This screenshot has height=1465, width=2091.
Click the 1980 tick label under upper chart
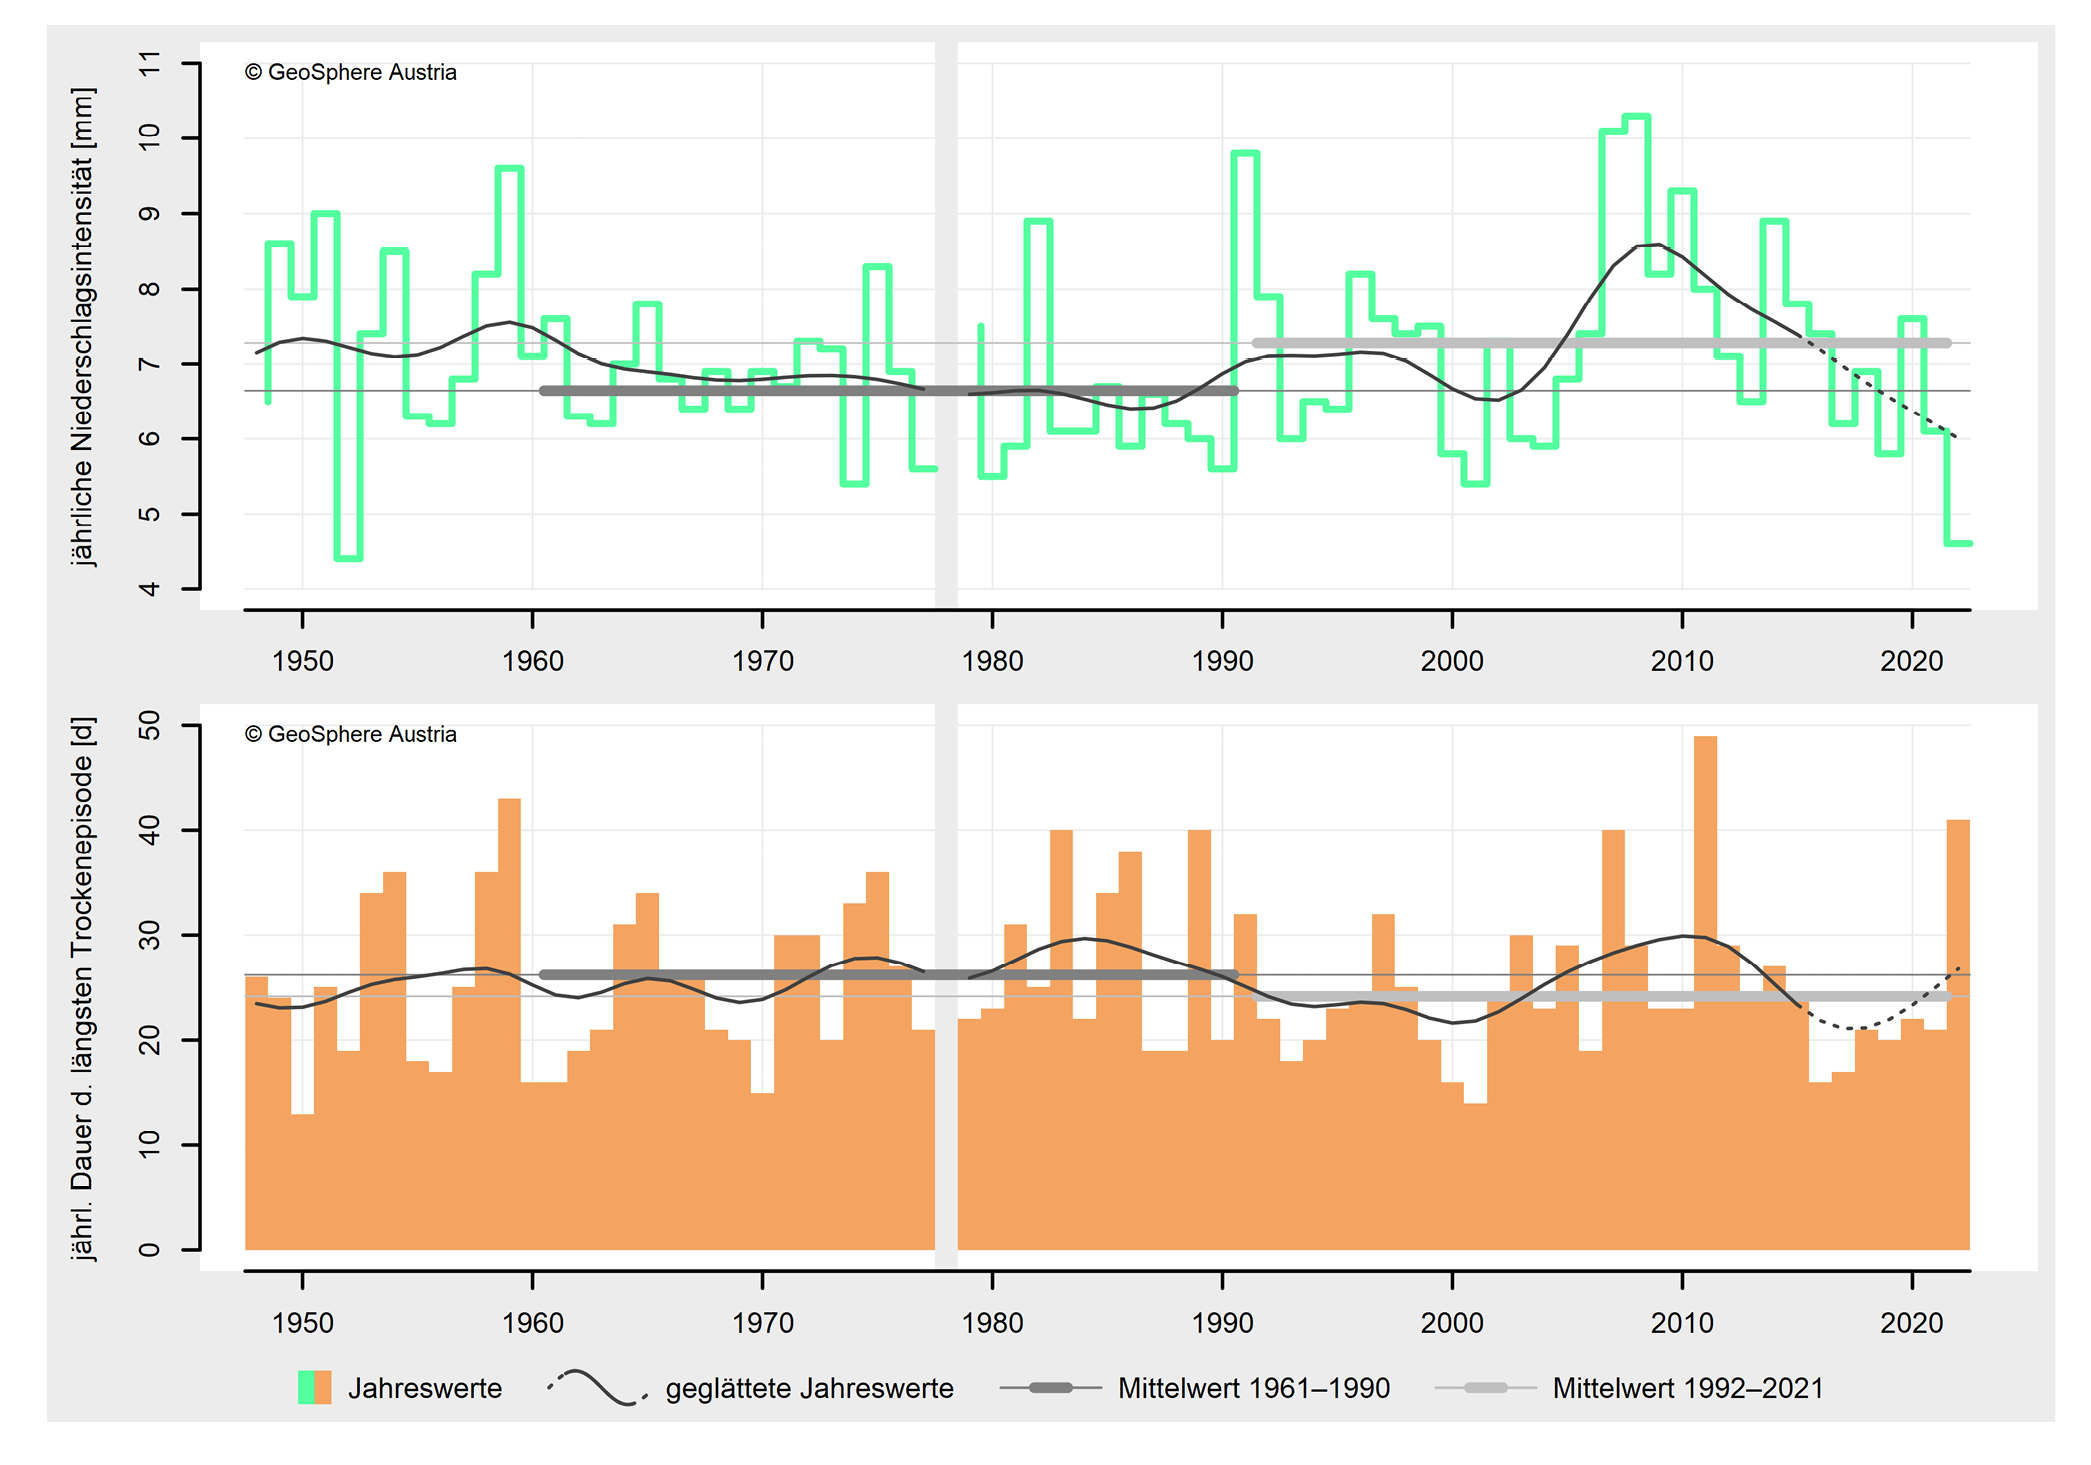click(x=992, y=661)
